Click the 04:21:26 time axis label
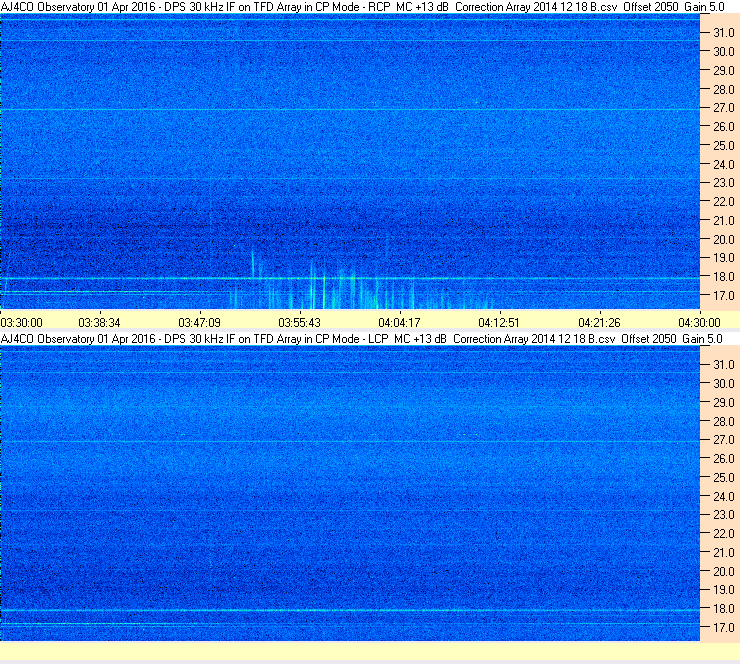 click(599, 323)
